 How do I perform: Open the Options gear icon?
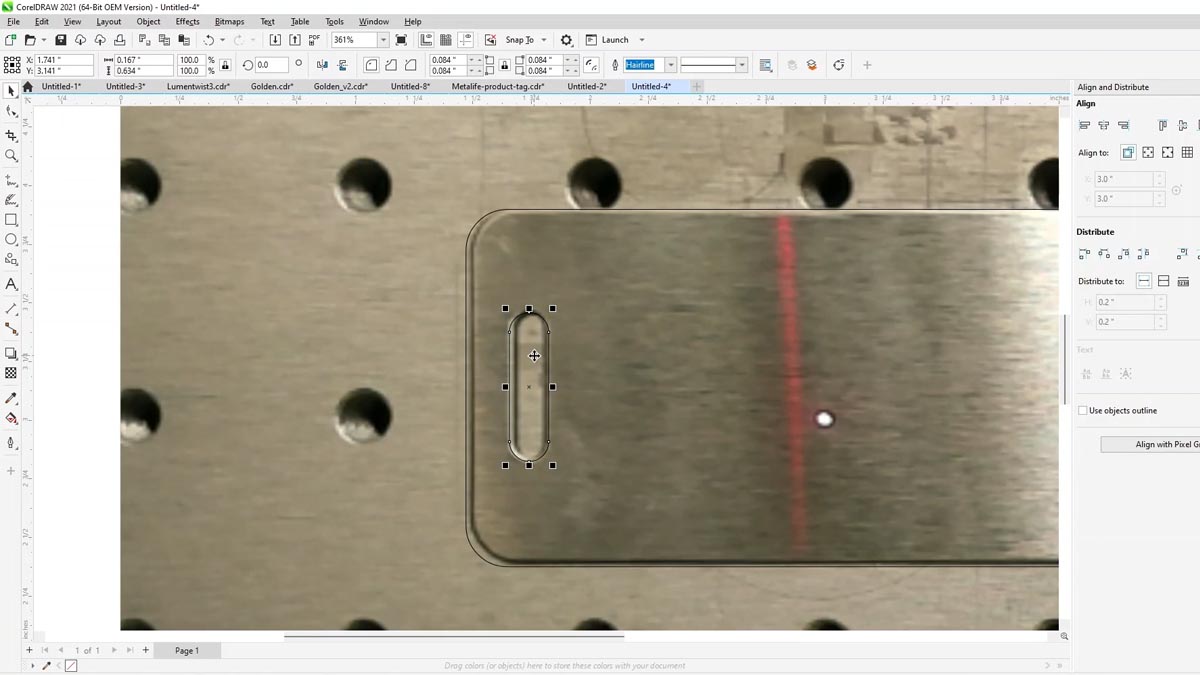567,40
